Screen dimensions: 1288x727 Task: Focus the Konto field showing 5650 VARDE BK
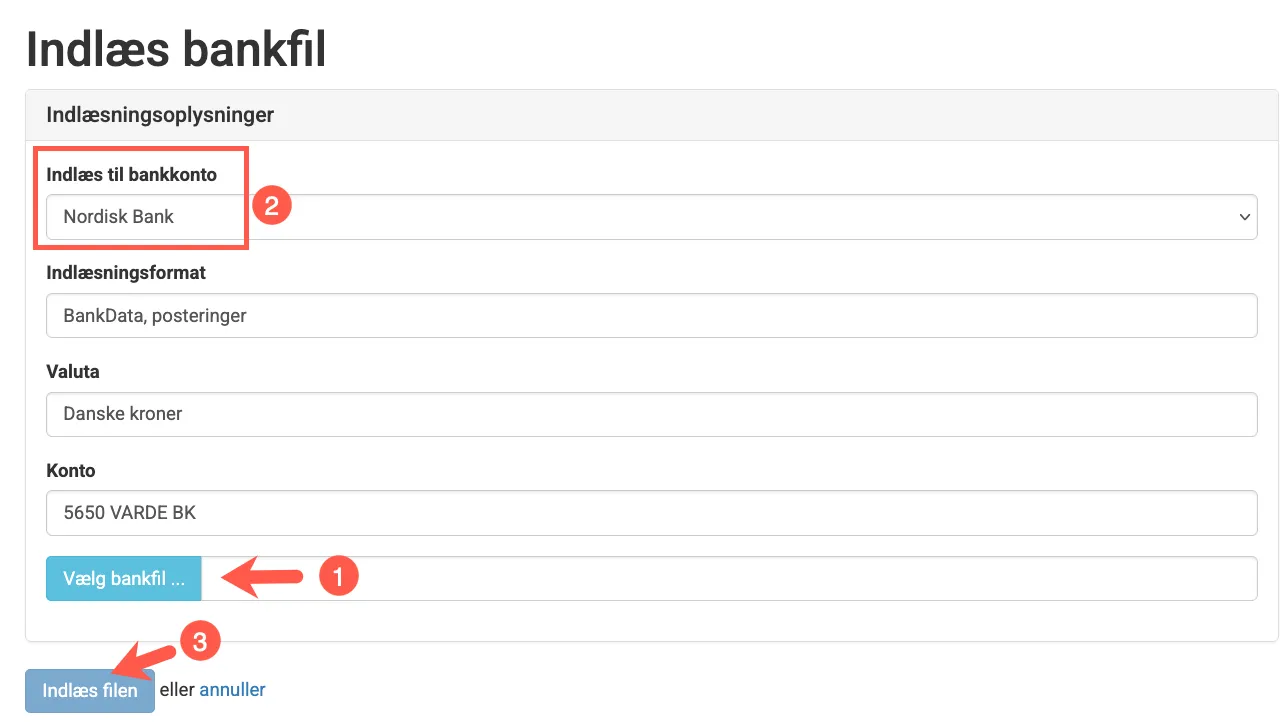point(650,513)
